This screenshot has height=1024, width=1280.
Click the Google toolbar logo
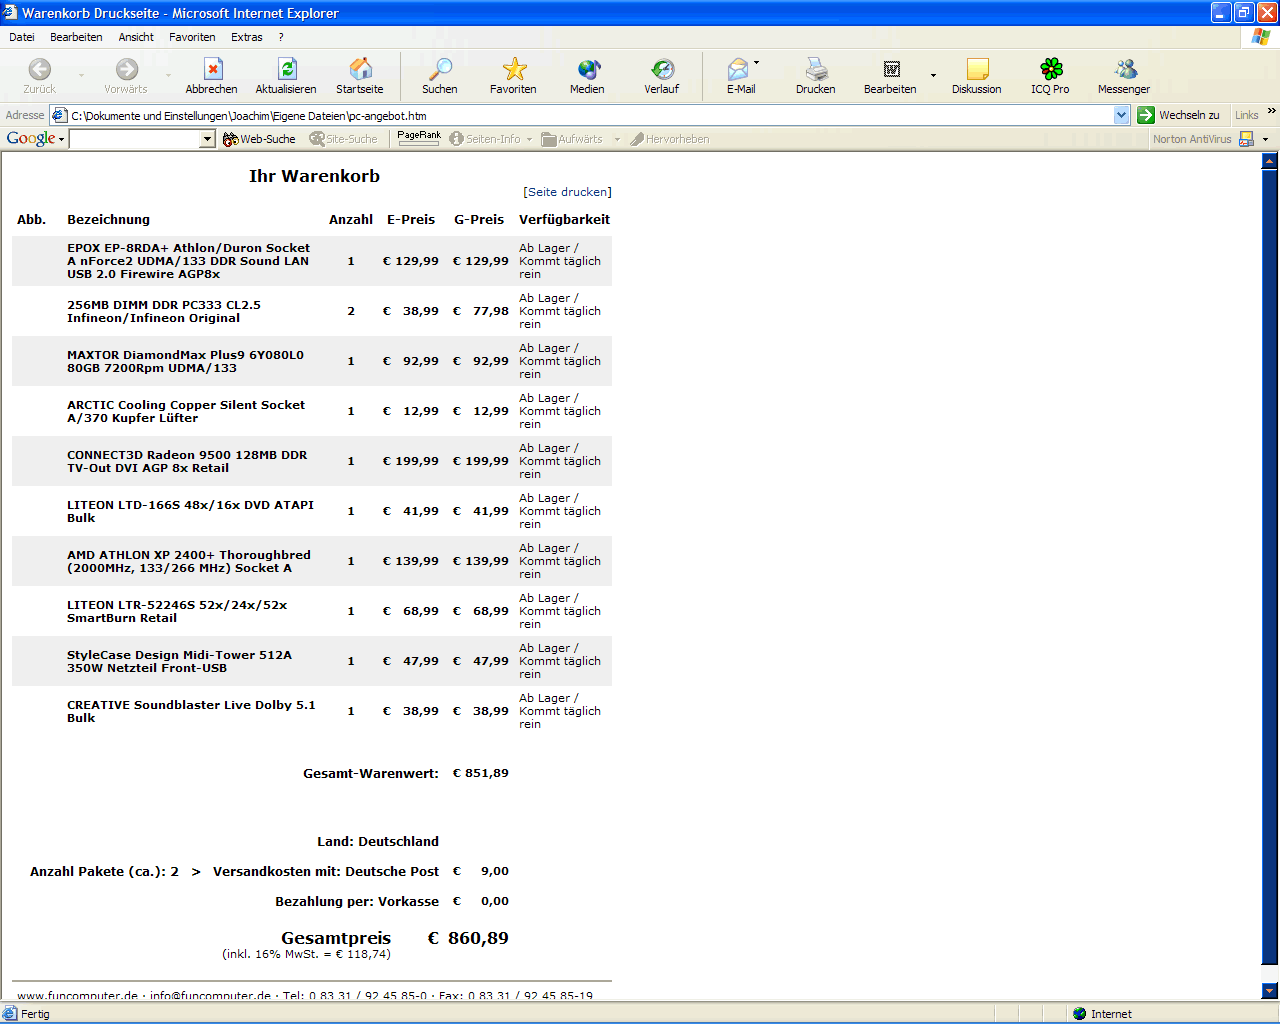click(x=30, y=139)
